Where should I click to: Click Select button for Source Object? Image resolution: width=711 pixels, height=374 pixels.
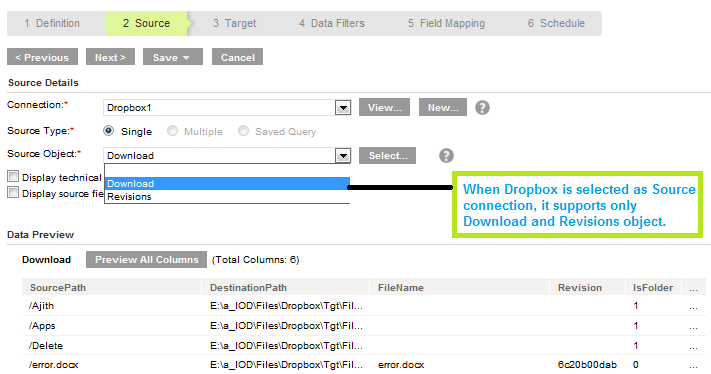point(388,155)
